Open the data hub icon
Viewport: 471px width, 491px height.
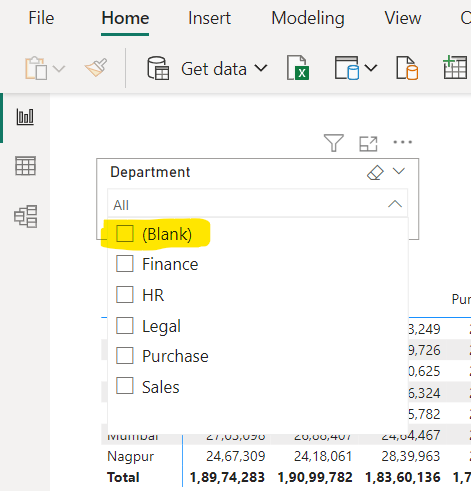click(x=347, y=68)
